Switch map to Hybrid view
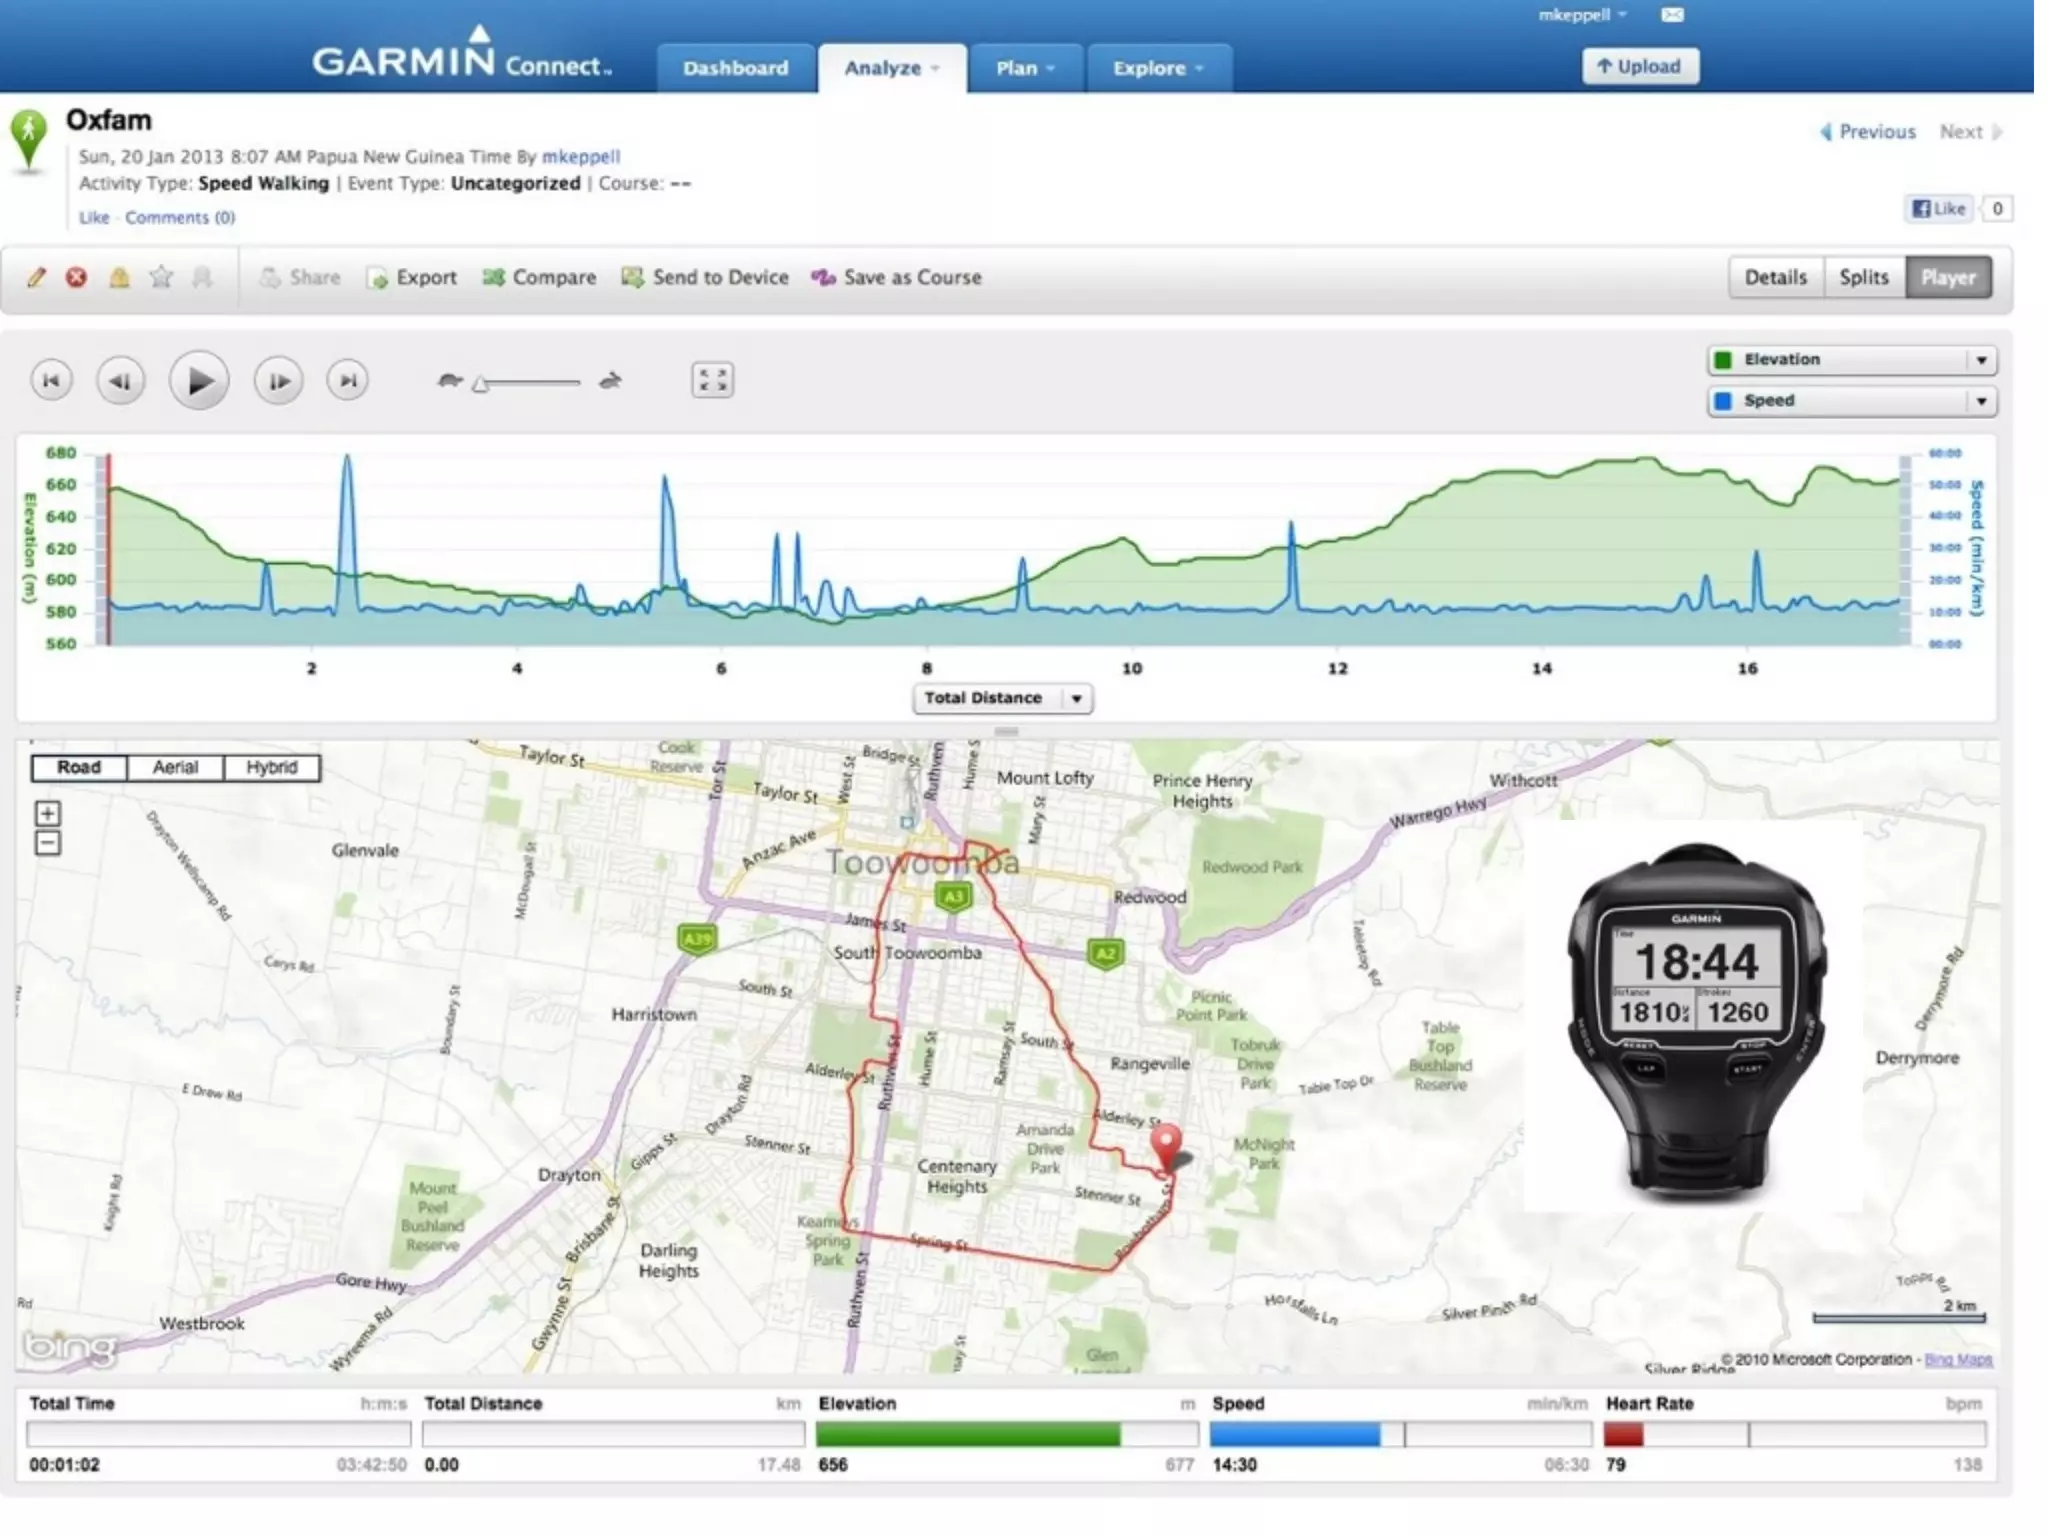 [x=271, y=767]
